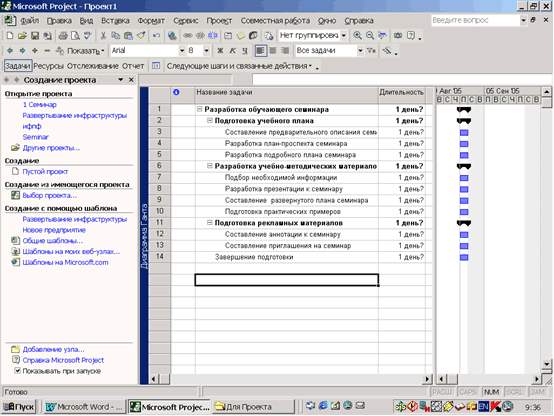The height and width of the screenshot is (416, 554).
Task: Apply bold formatting Ж button
Action: point(220,51)
